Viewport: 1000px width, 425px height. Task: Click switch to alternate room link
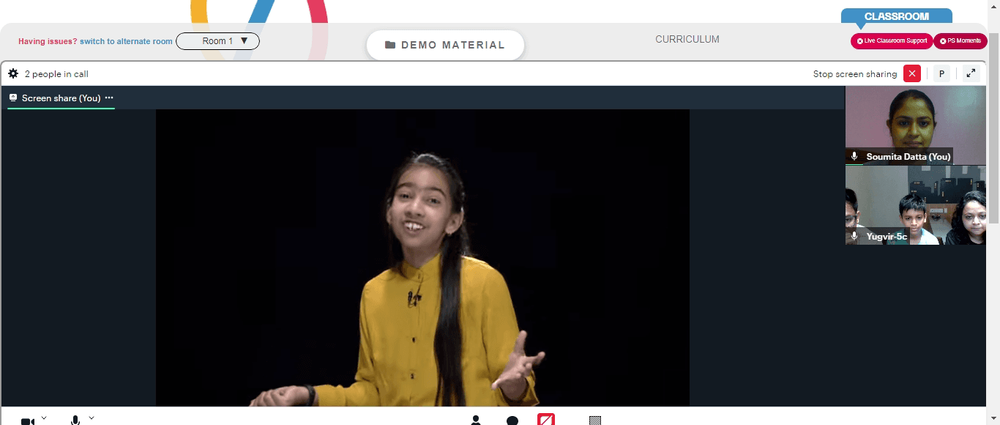tap(126, 41)
